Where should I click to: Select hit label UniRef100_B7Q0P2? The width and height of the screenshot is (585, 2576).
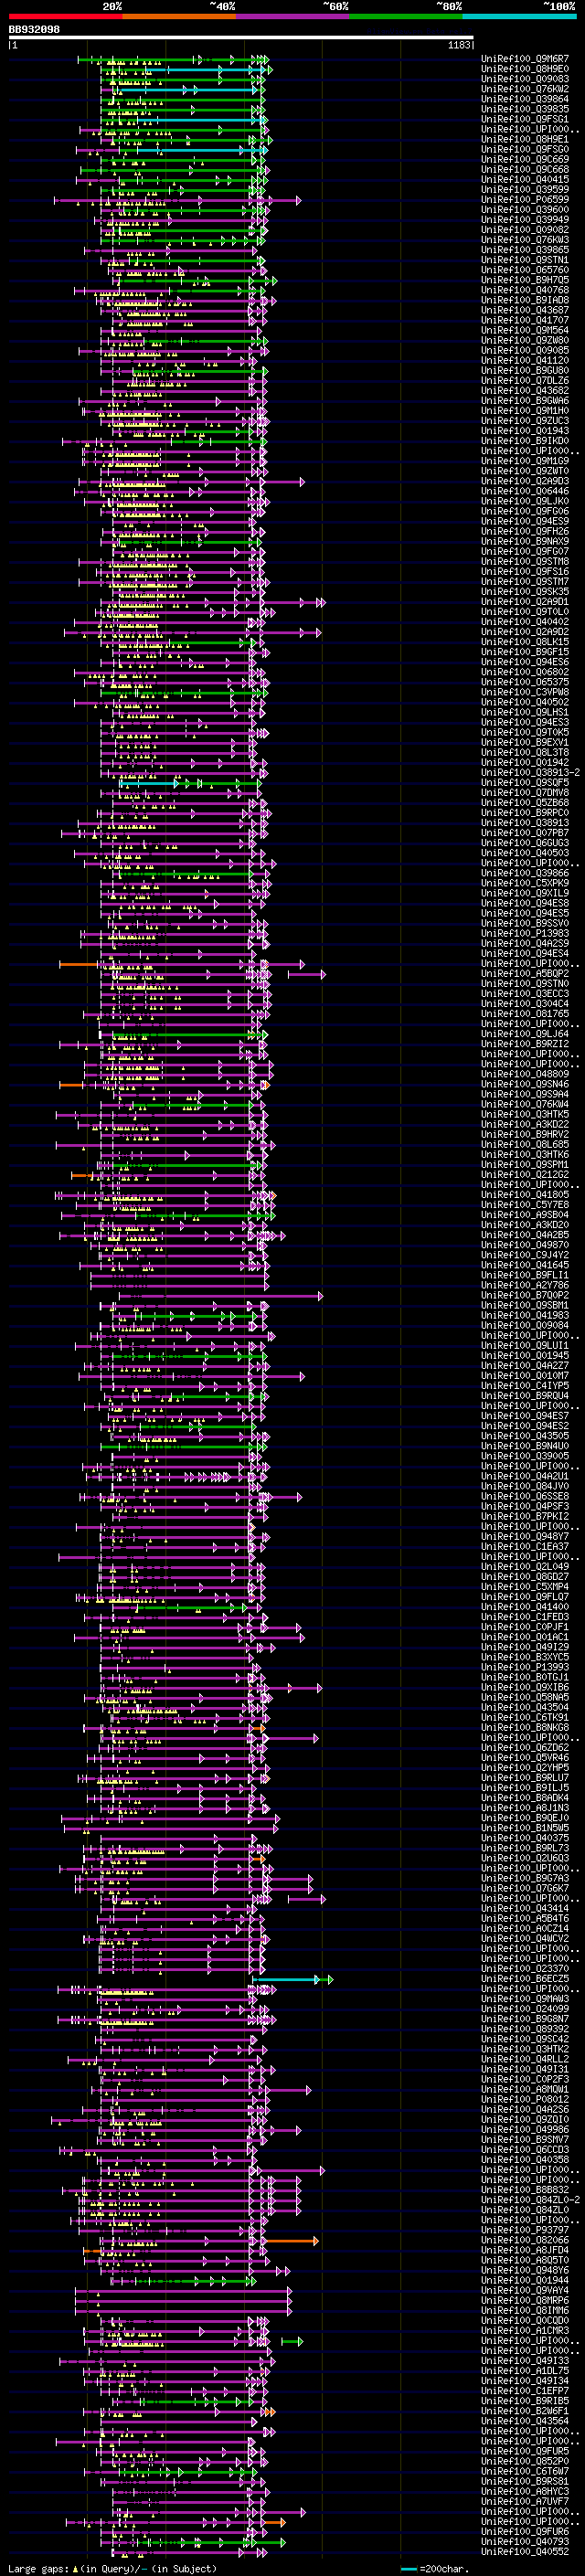click(525, 1295)
